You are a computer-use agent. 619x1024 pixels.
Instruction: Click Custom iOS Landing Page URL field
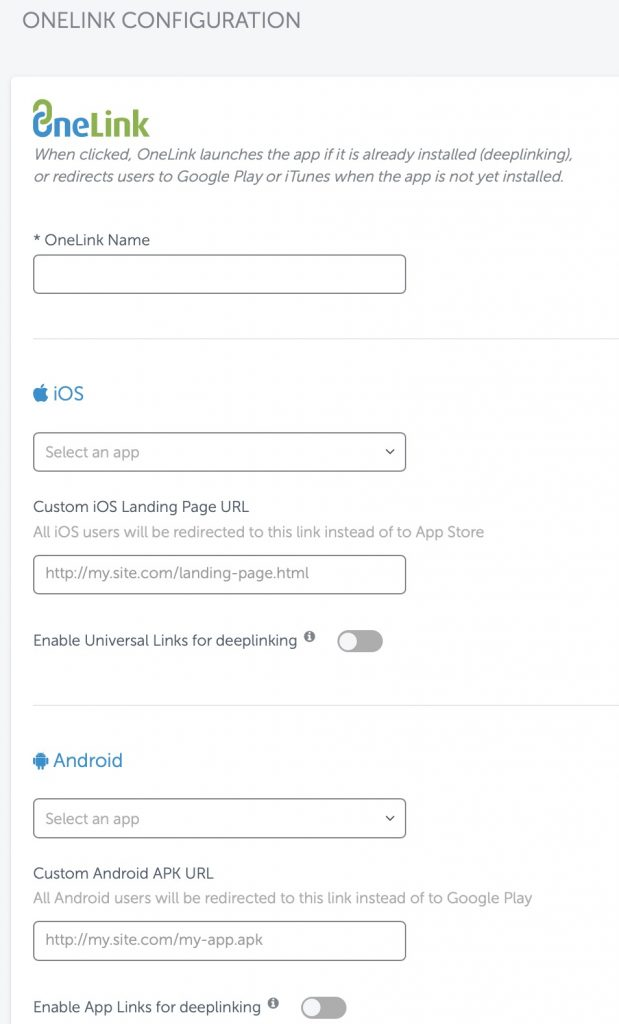tap(219, 575)
